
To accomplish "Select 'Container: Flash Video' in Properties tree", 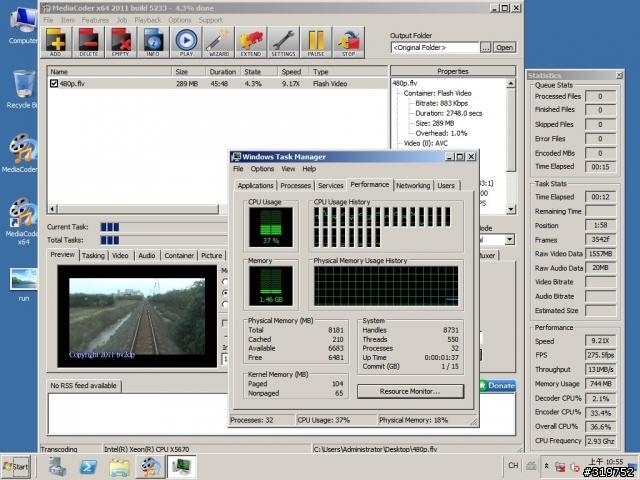I will click(438, 93).
